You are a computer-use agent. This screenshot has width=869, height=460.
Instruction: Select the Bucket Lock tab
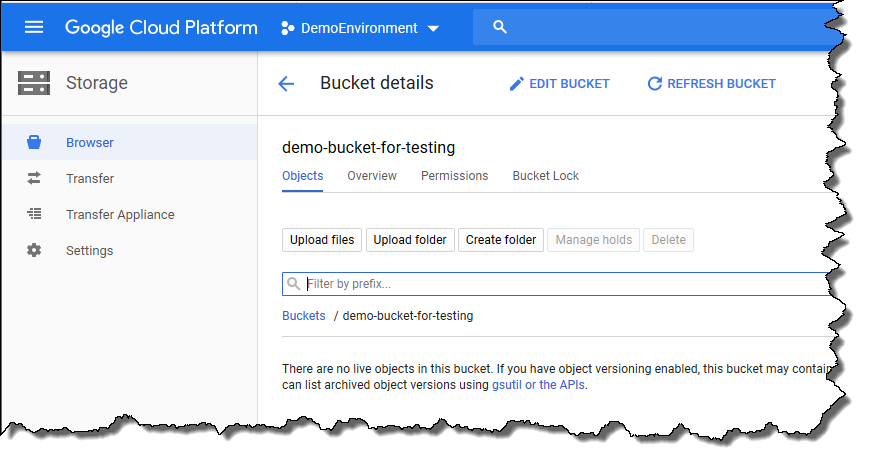pyautogui.click(x=545, y=176)
